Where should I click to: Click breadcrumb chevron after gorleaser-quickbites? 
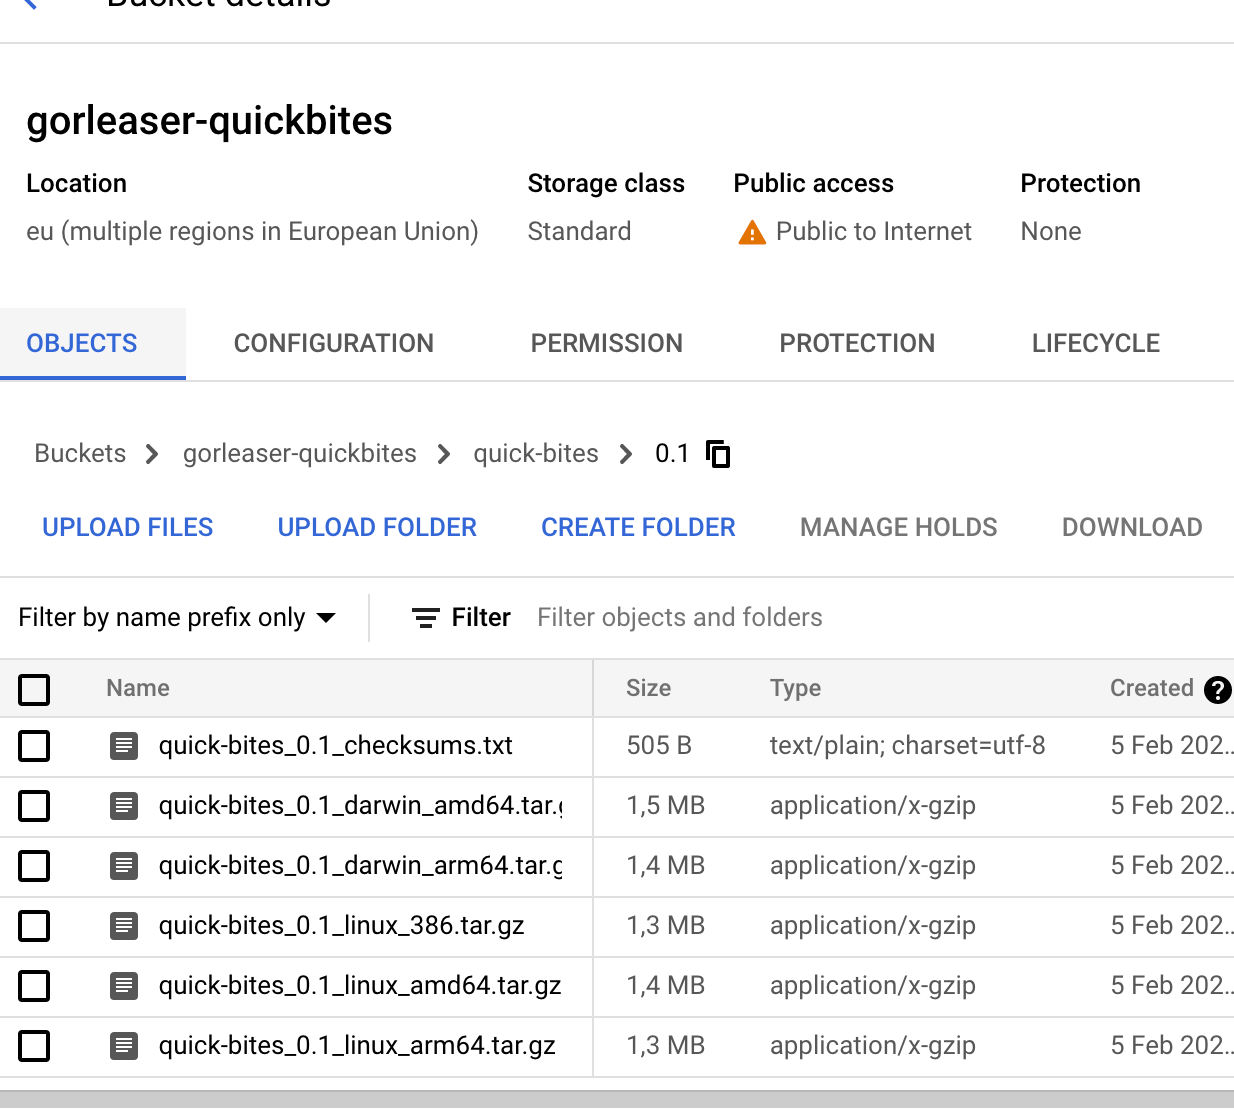coord(444,454)
